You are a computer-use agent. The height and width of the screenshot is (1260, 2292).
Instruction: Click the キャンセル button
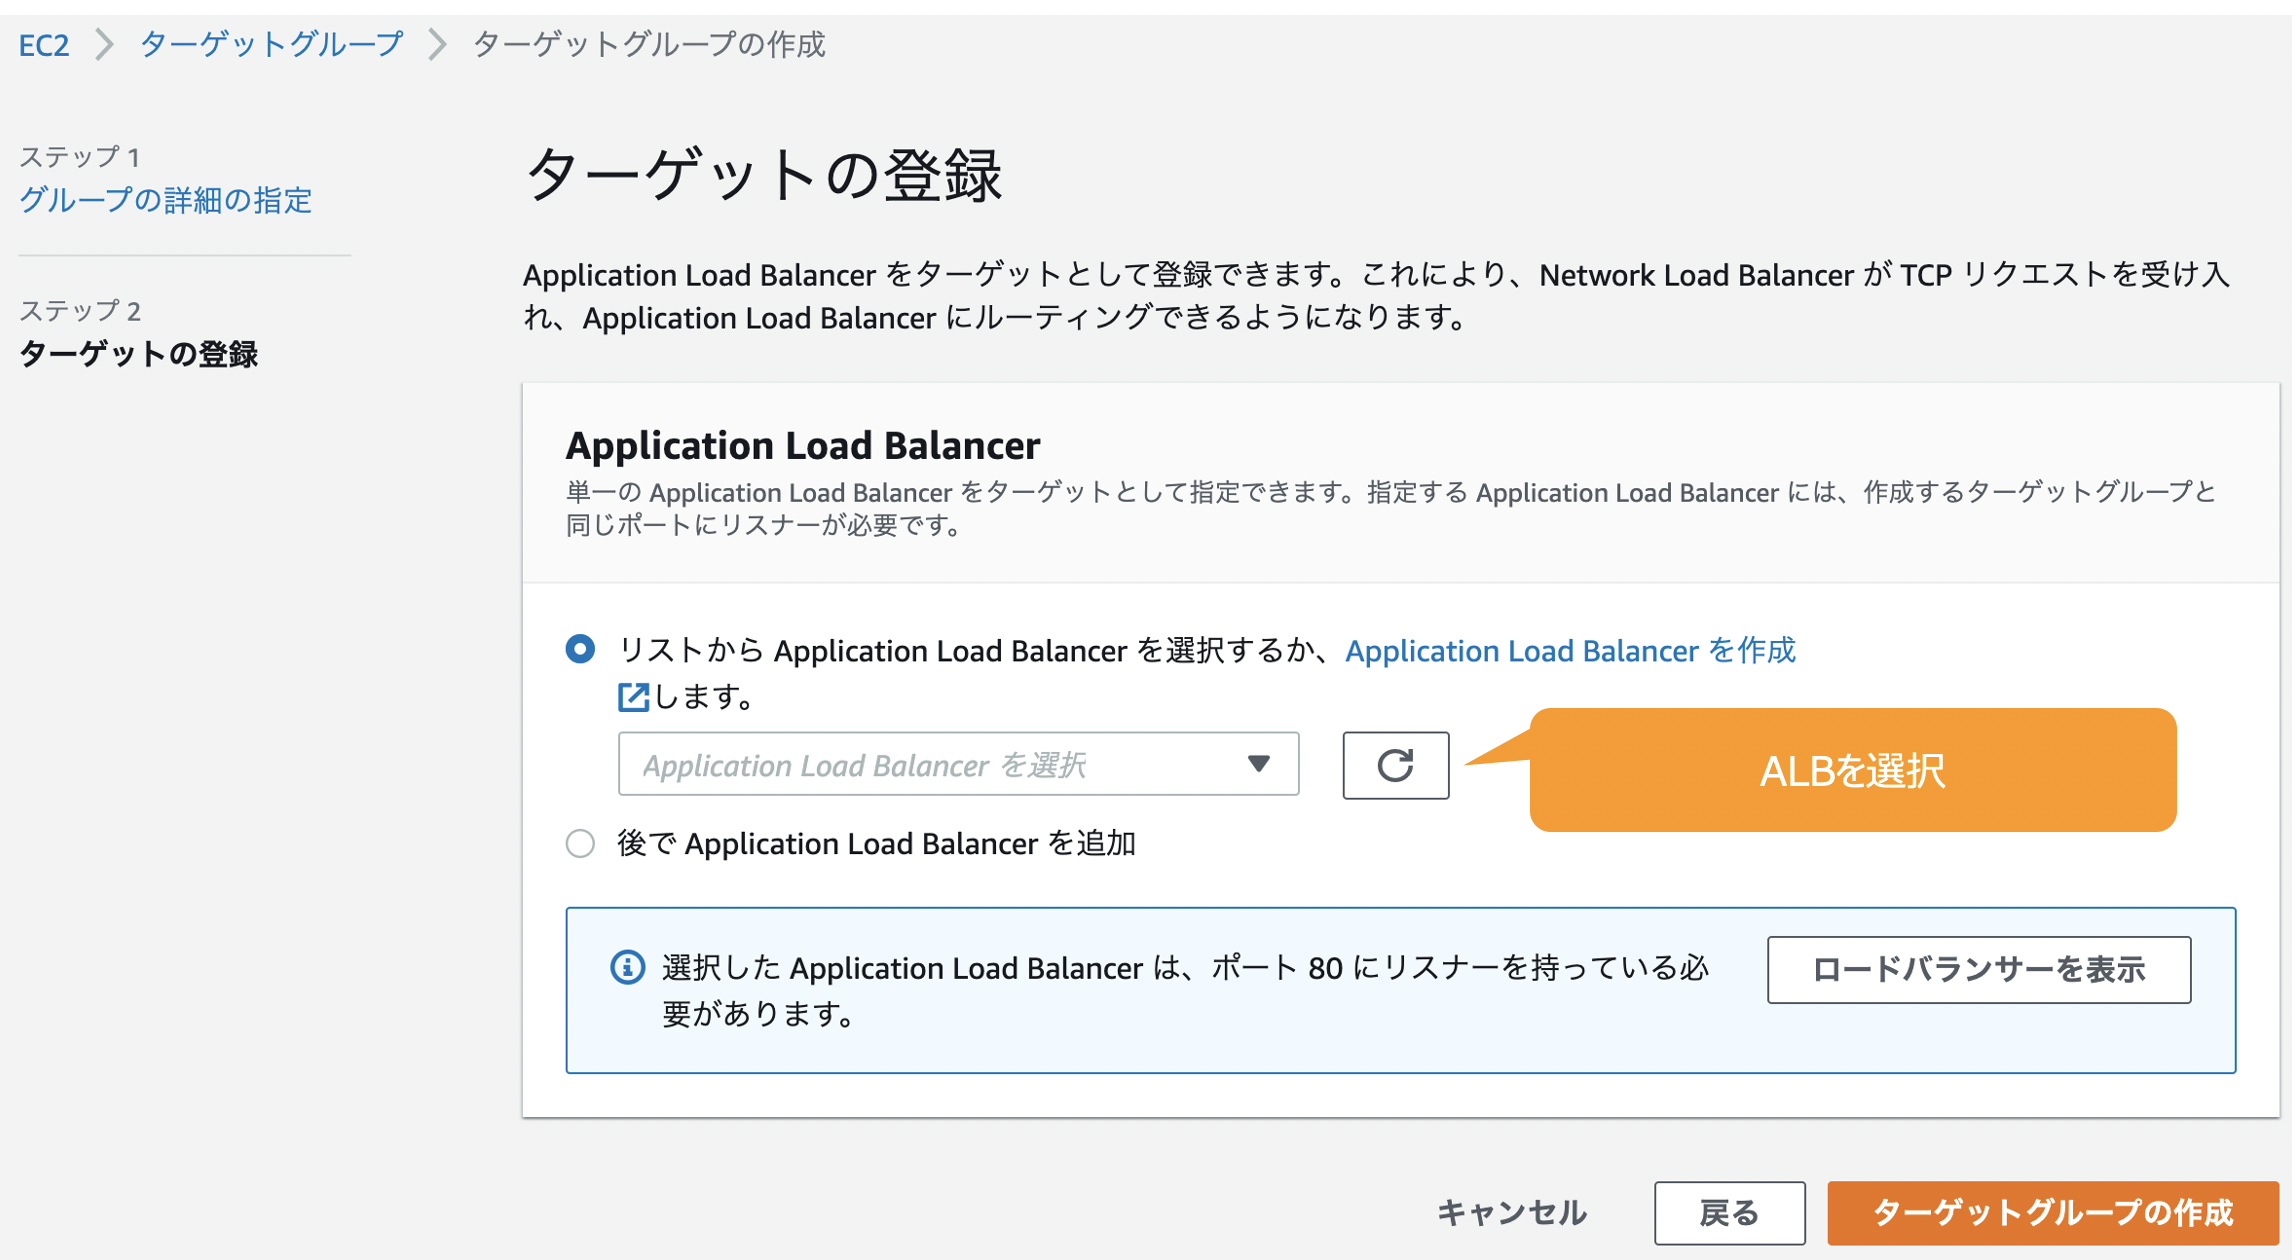[1511, 1212]
